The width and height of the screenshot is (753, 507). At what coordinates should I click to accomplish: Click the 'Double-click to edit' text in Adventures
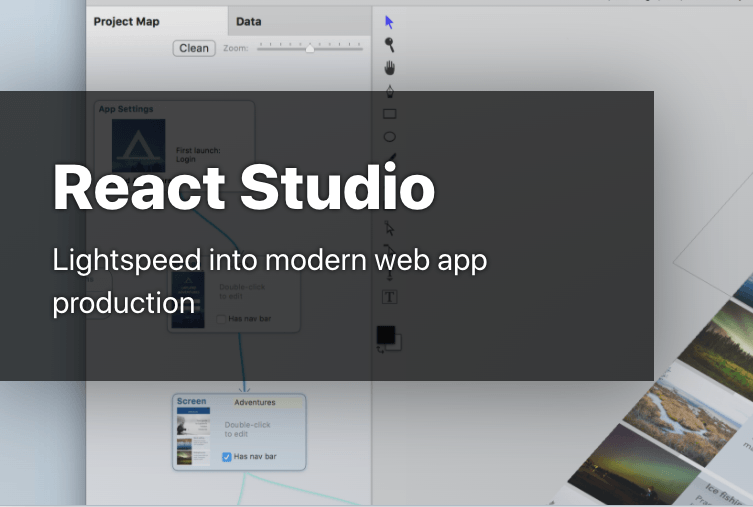point(247,429)
